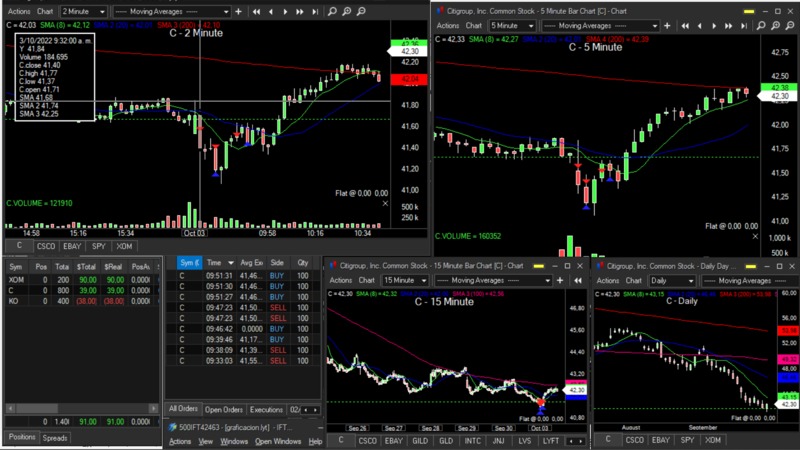This screenshot has height=450, width=800.
Task: Switch to the Open Orders tab
Action: click(223, 410)
